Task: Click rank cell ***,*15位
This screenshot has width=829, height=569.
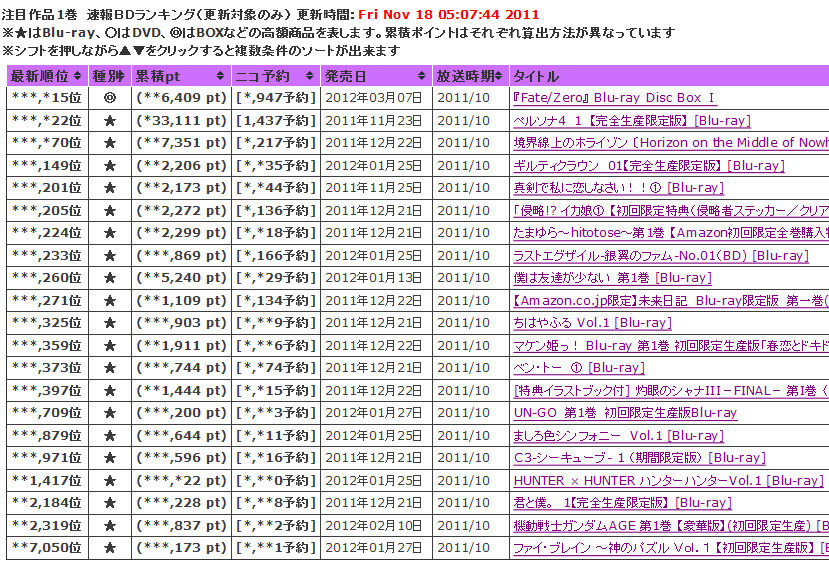Action: click(x=47, y=98)
